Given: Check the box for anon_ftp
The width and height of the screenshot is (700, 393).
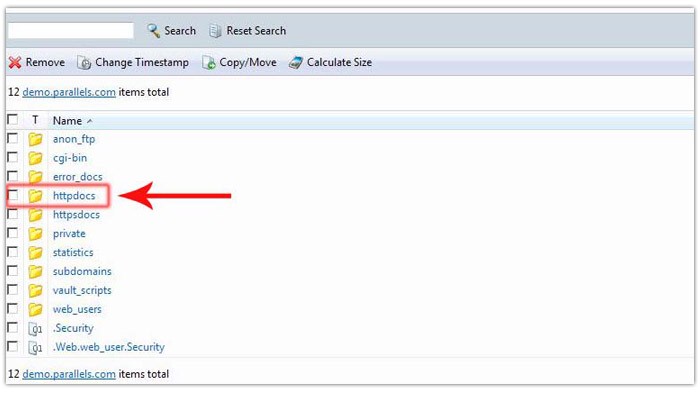Looking at the screenshot, I should click(13, 138).
